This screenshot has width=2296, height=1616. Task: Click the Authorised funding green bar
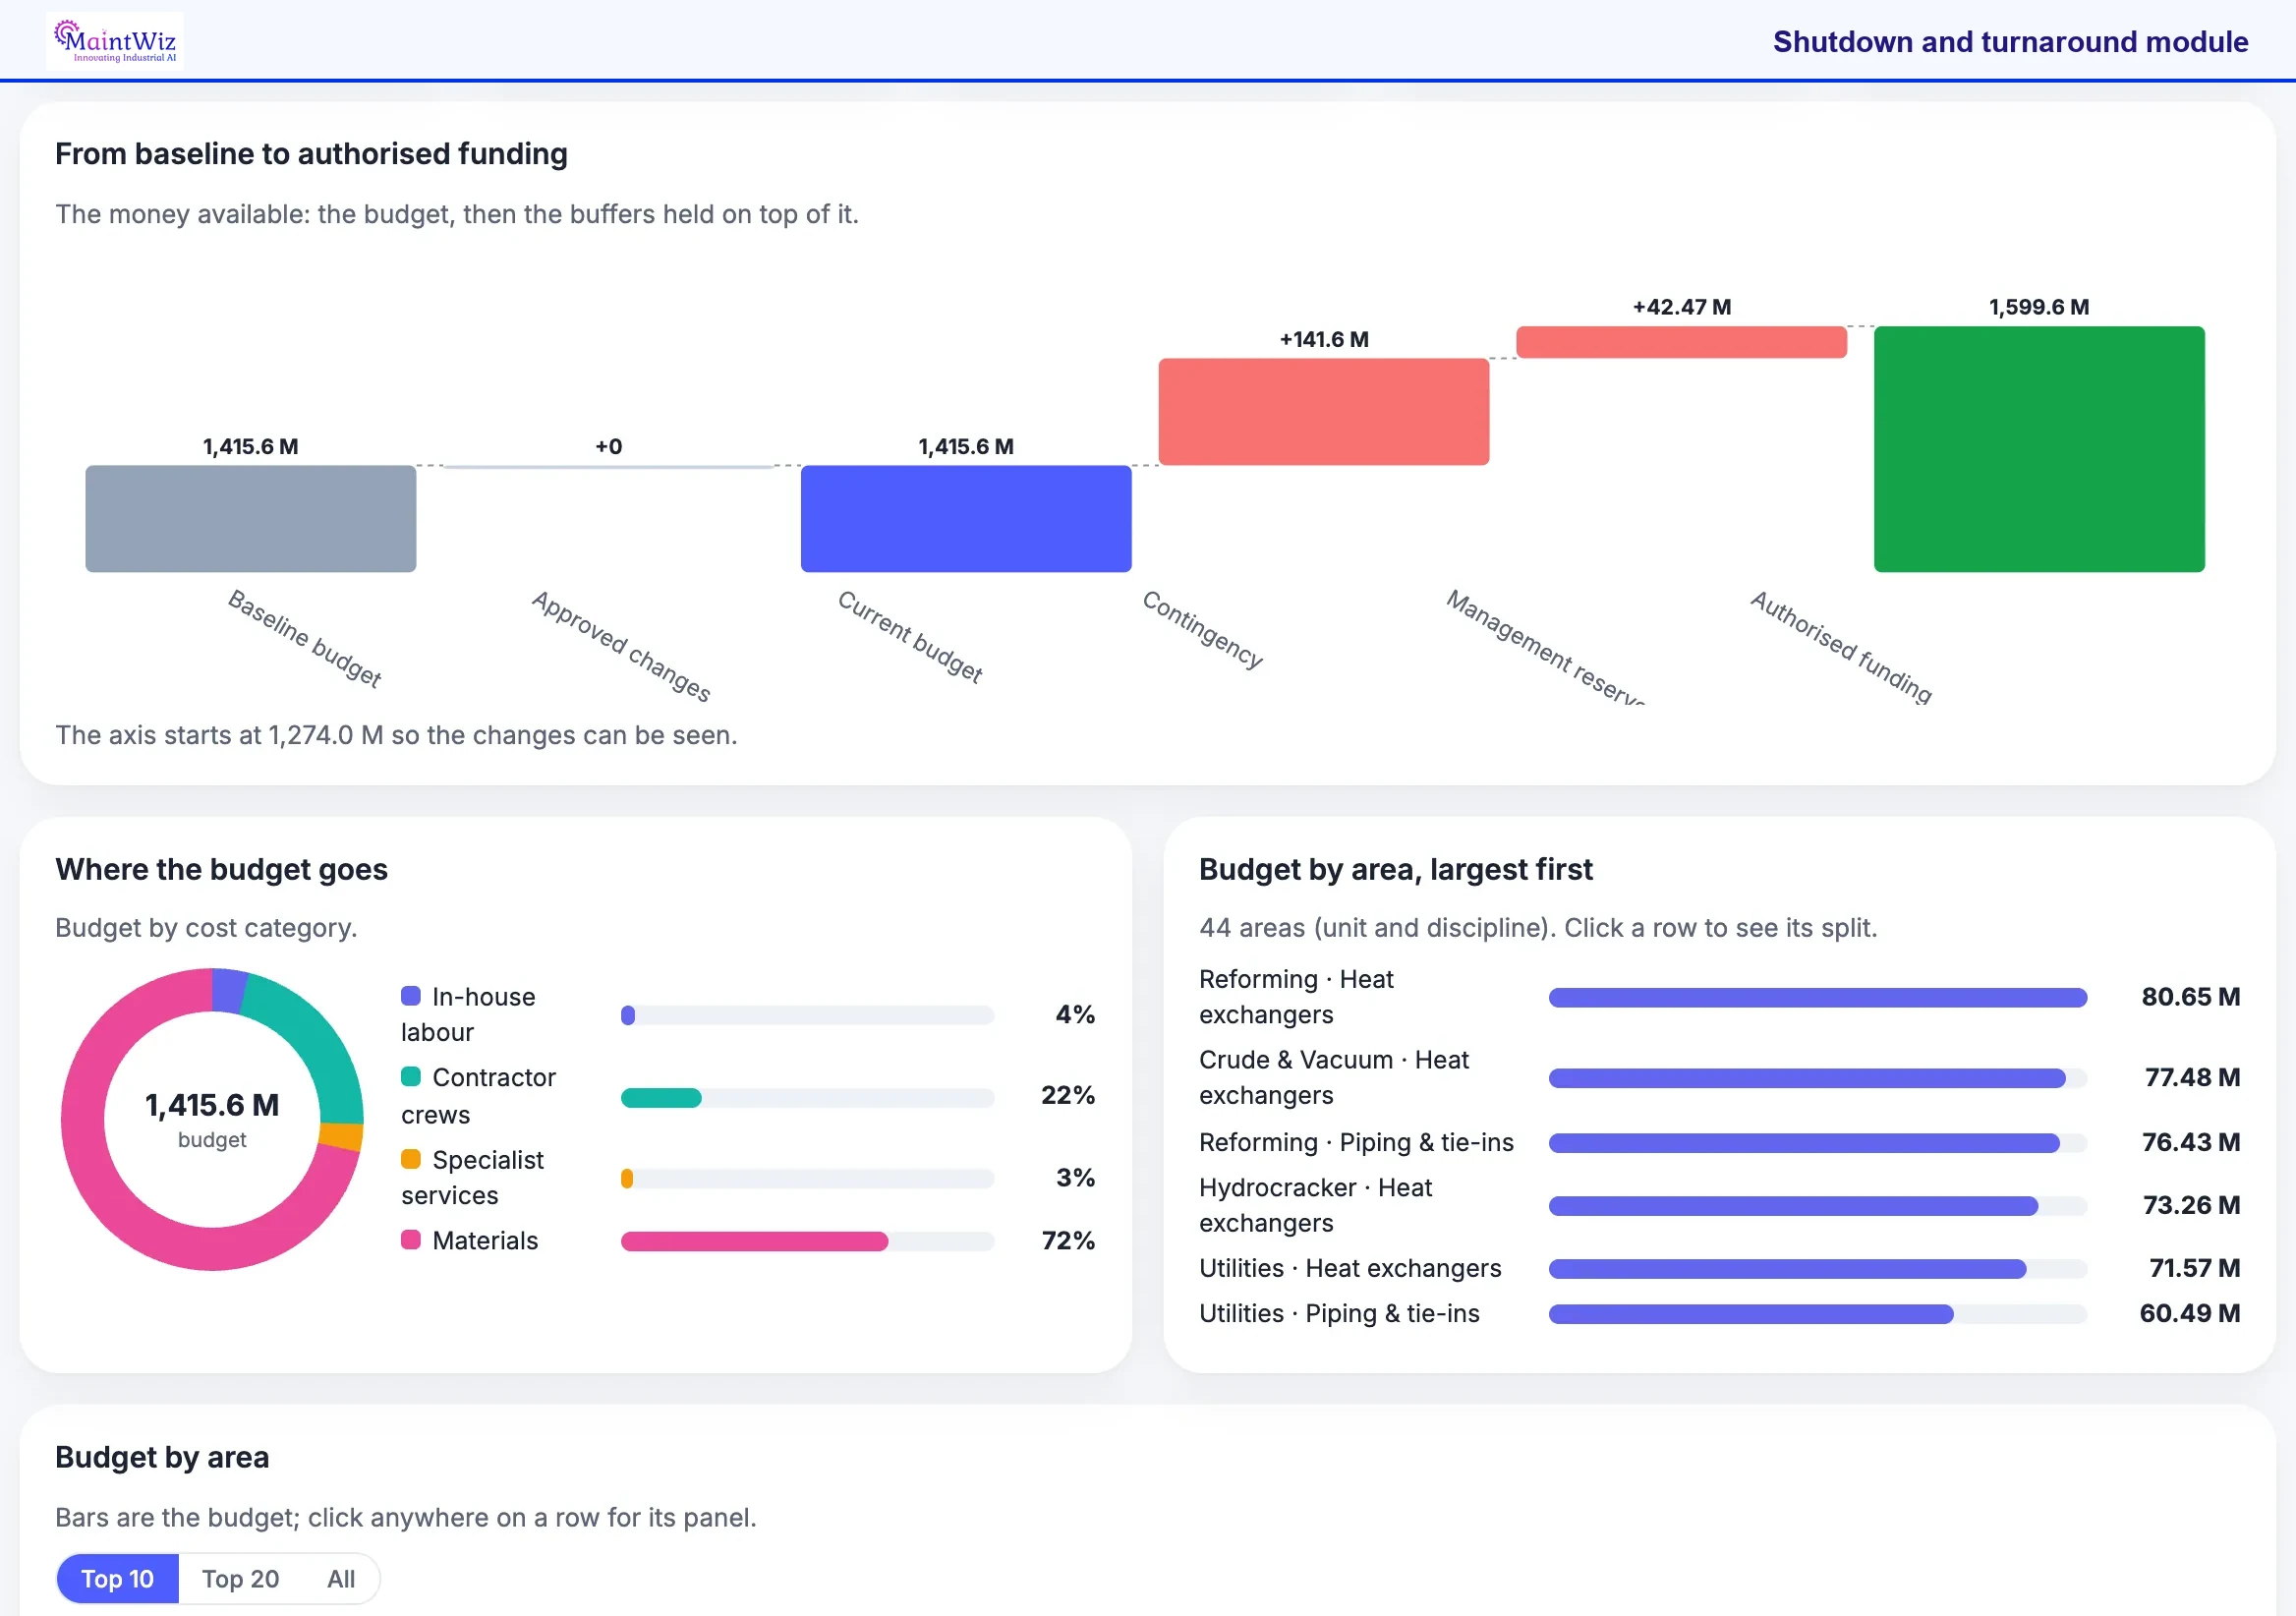coord(2039,449)
